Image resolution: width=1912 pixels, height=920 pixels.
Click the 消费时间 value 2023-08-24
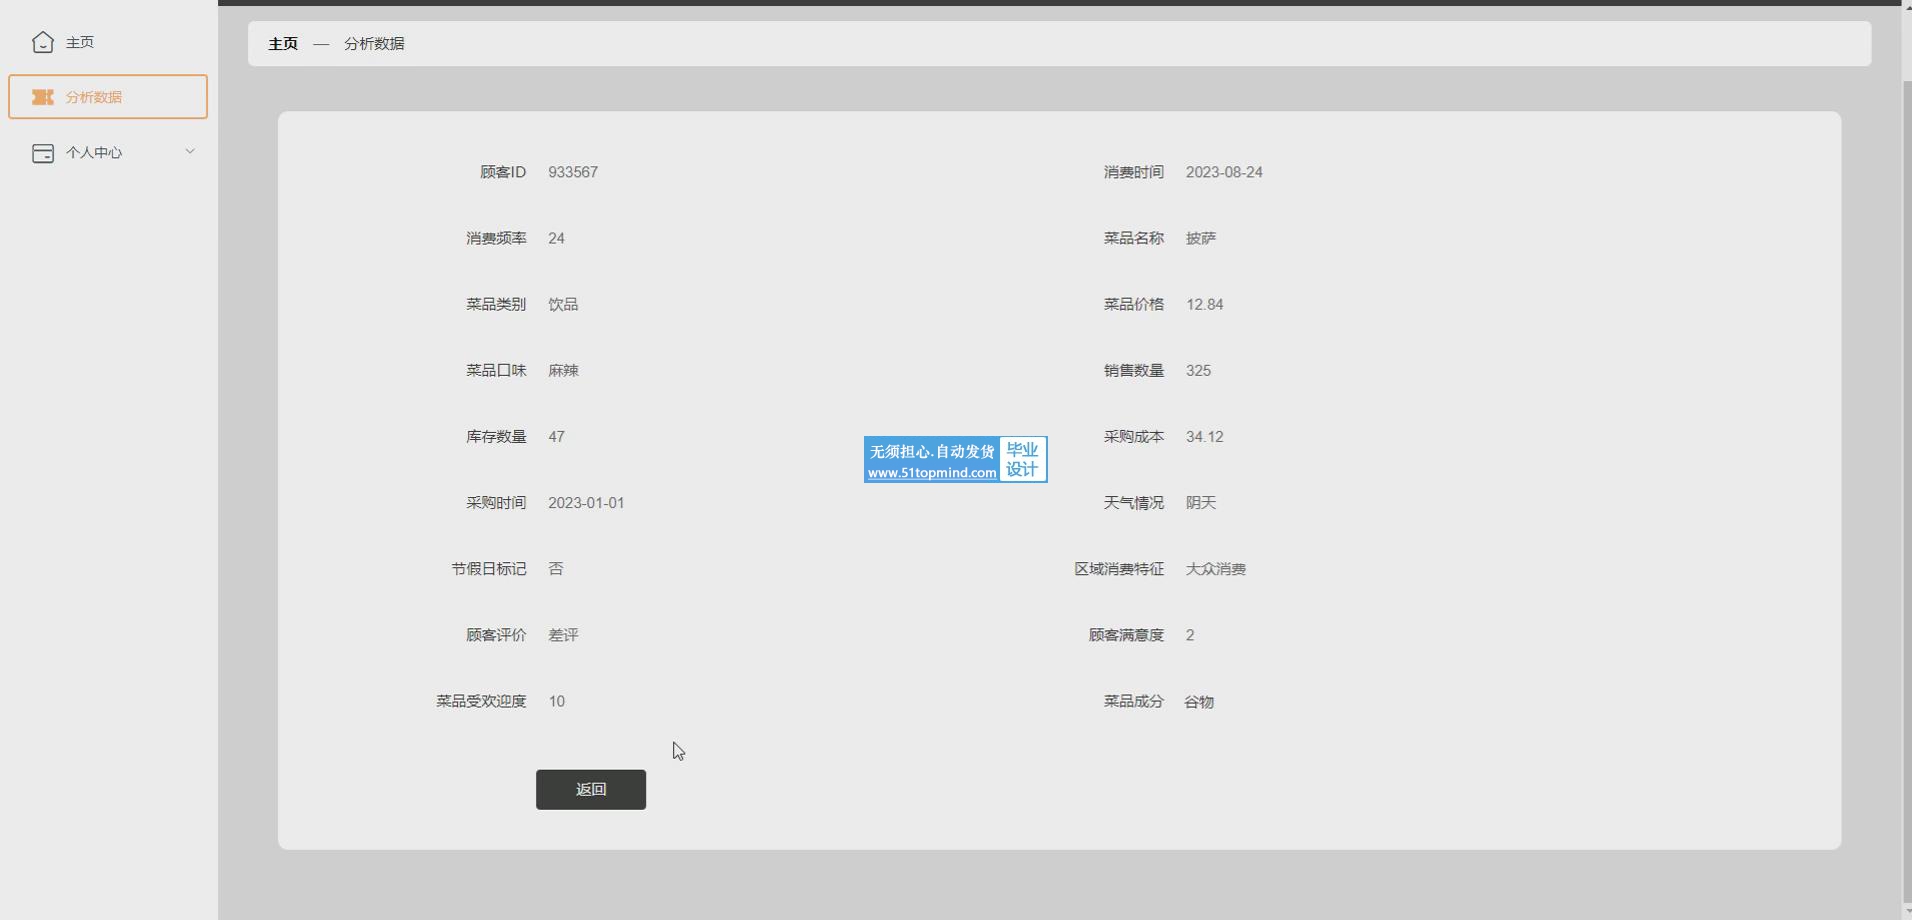[1224, 172]
